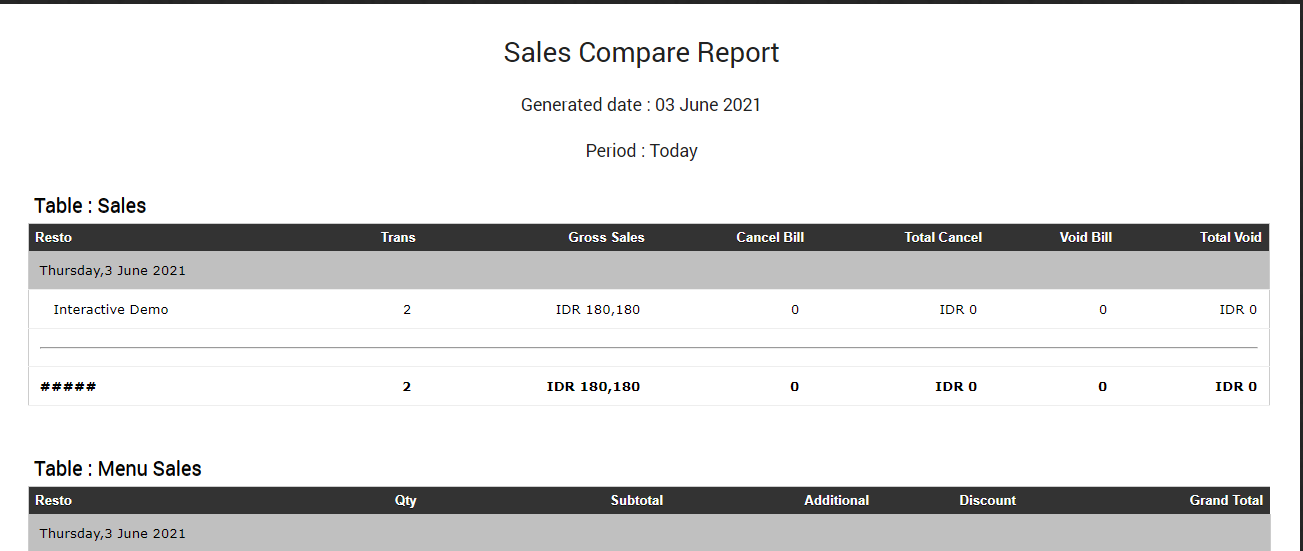Select the Interactive Demo resto row
1303x551 pixels.
(111, 310)
